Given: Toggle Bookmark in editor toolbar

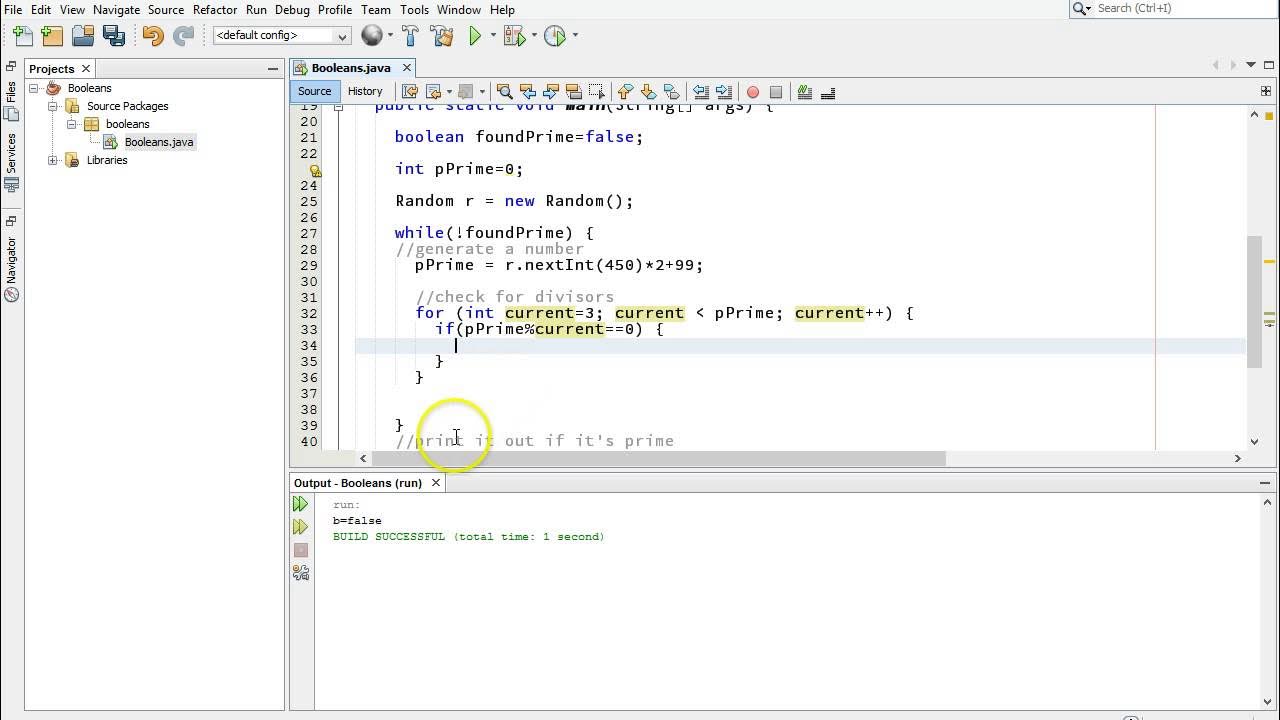Looking at the screenshot, I should tap(671, 92).
